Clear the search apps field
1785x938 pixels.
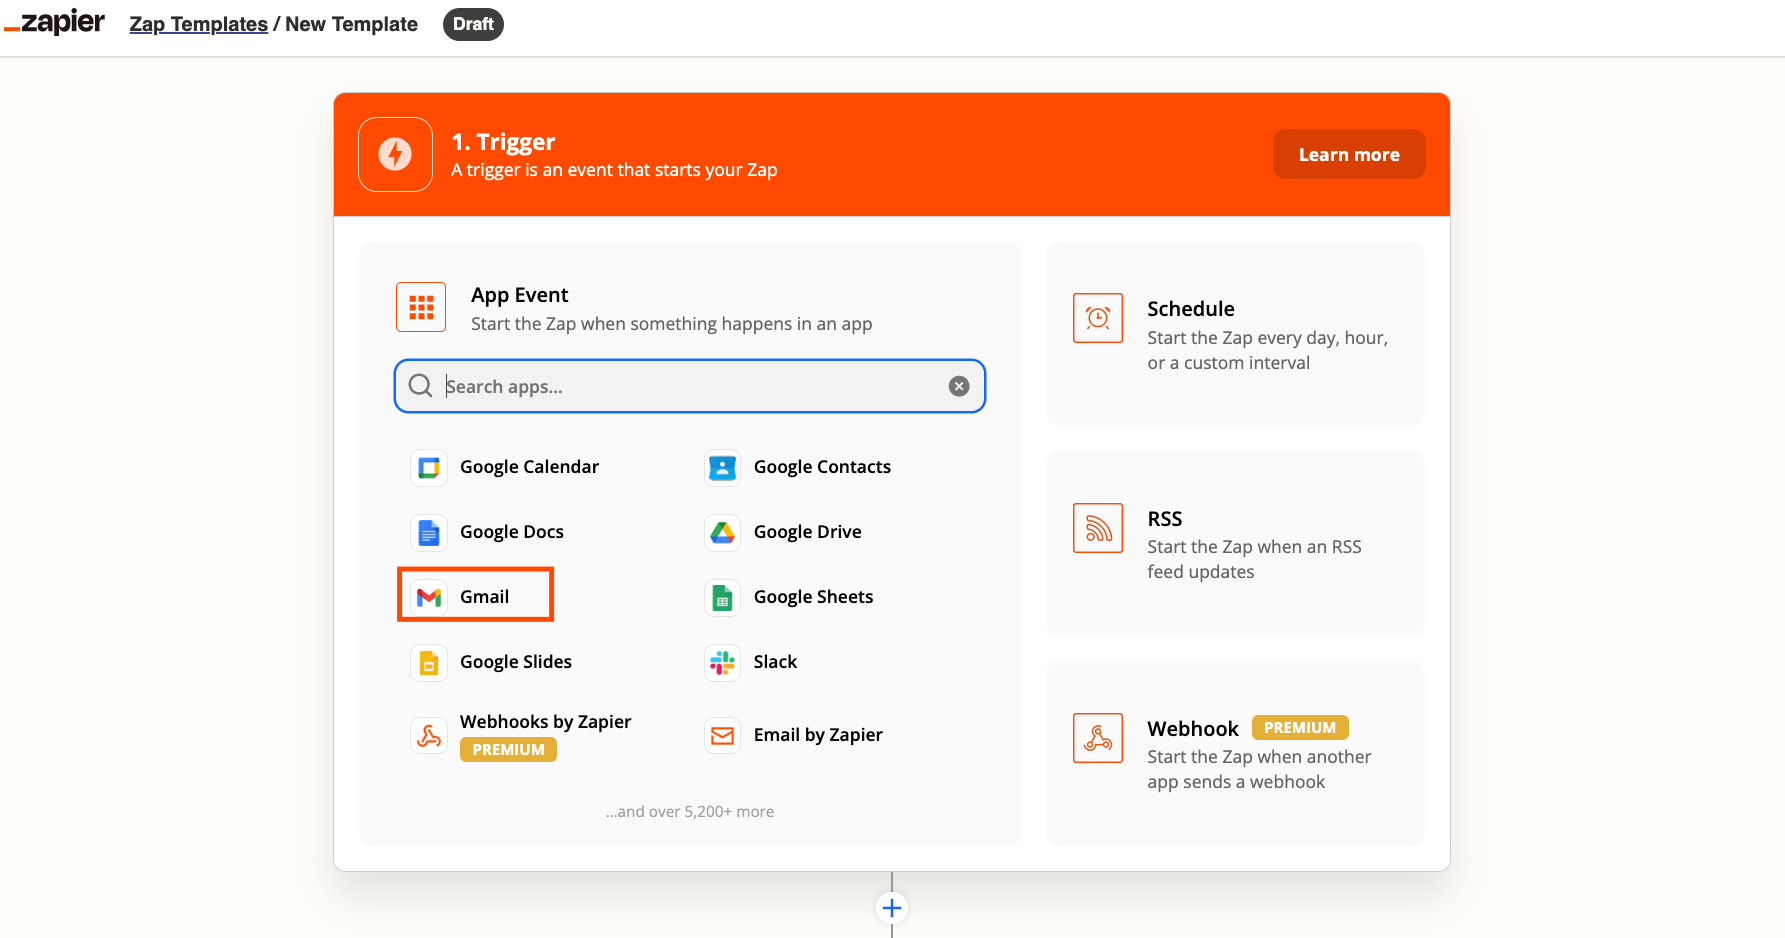pos(959,386)
